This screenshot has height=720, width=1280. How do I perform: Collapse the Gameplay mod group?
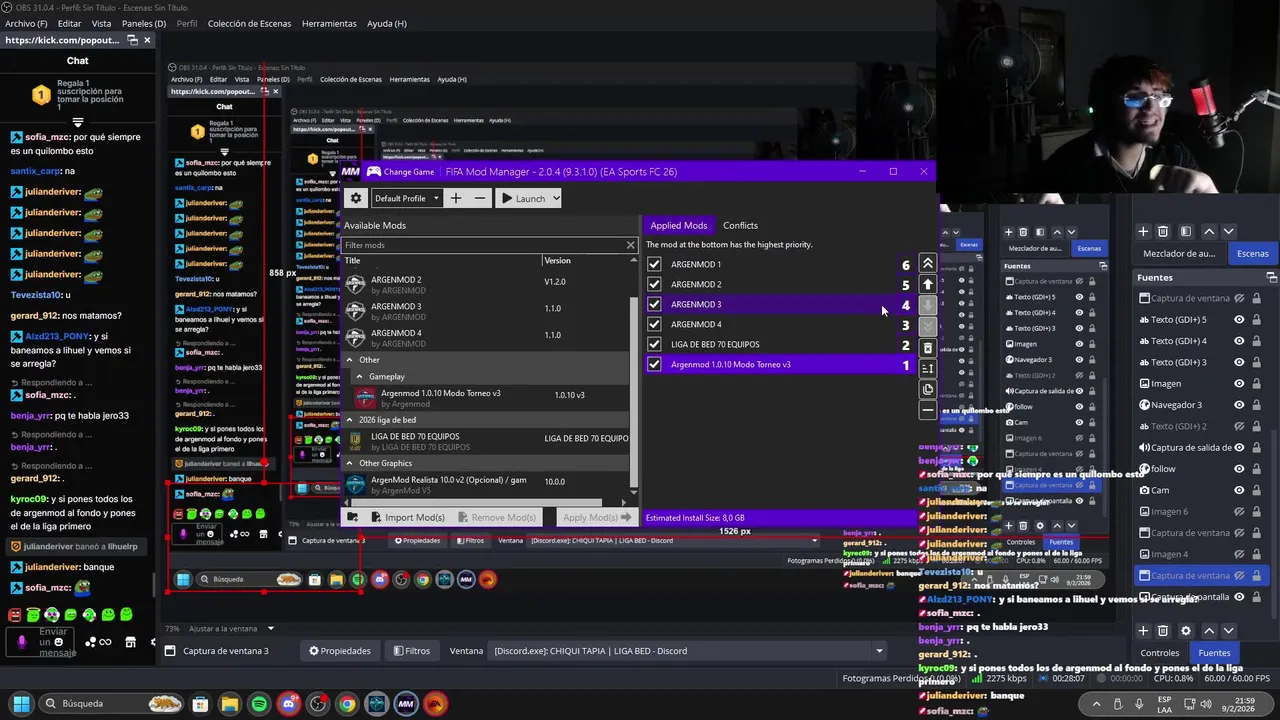[359, 377]
